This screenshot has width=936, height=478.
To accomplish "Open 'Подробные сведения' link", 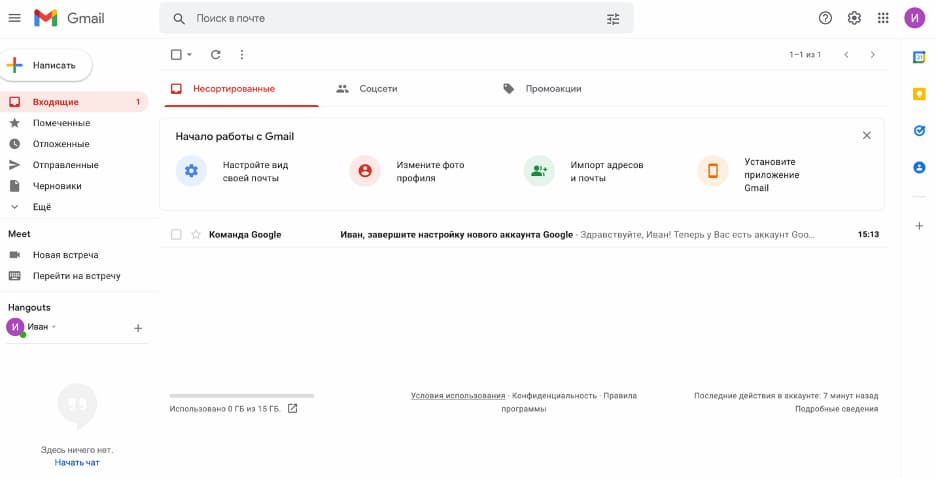I will (x=836, y=409).
